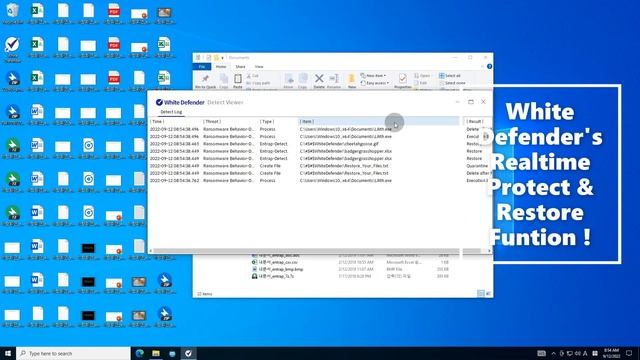The image size is (640, 360).
Task: Click the touch keyboard tray icon
Action: pos(542,353)
